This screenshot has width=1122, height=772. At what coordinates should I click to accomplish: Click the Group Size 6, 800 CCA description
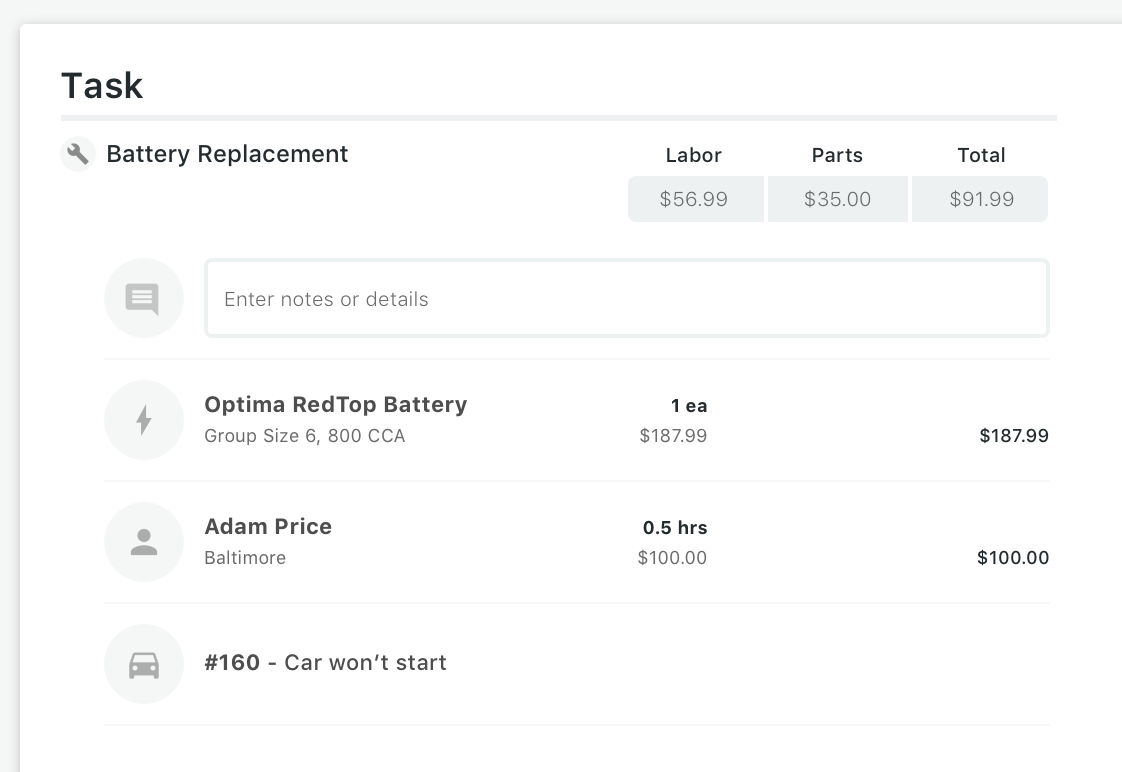[304, 435]
